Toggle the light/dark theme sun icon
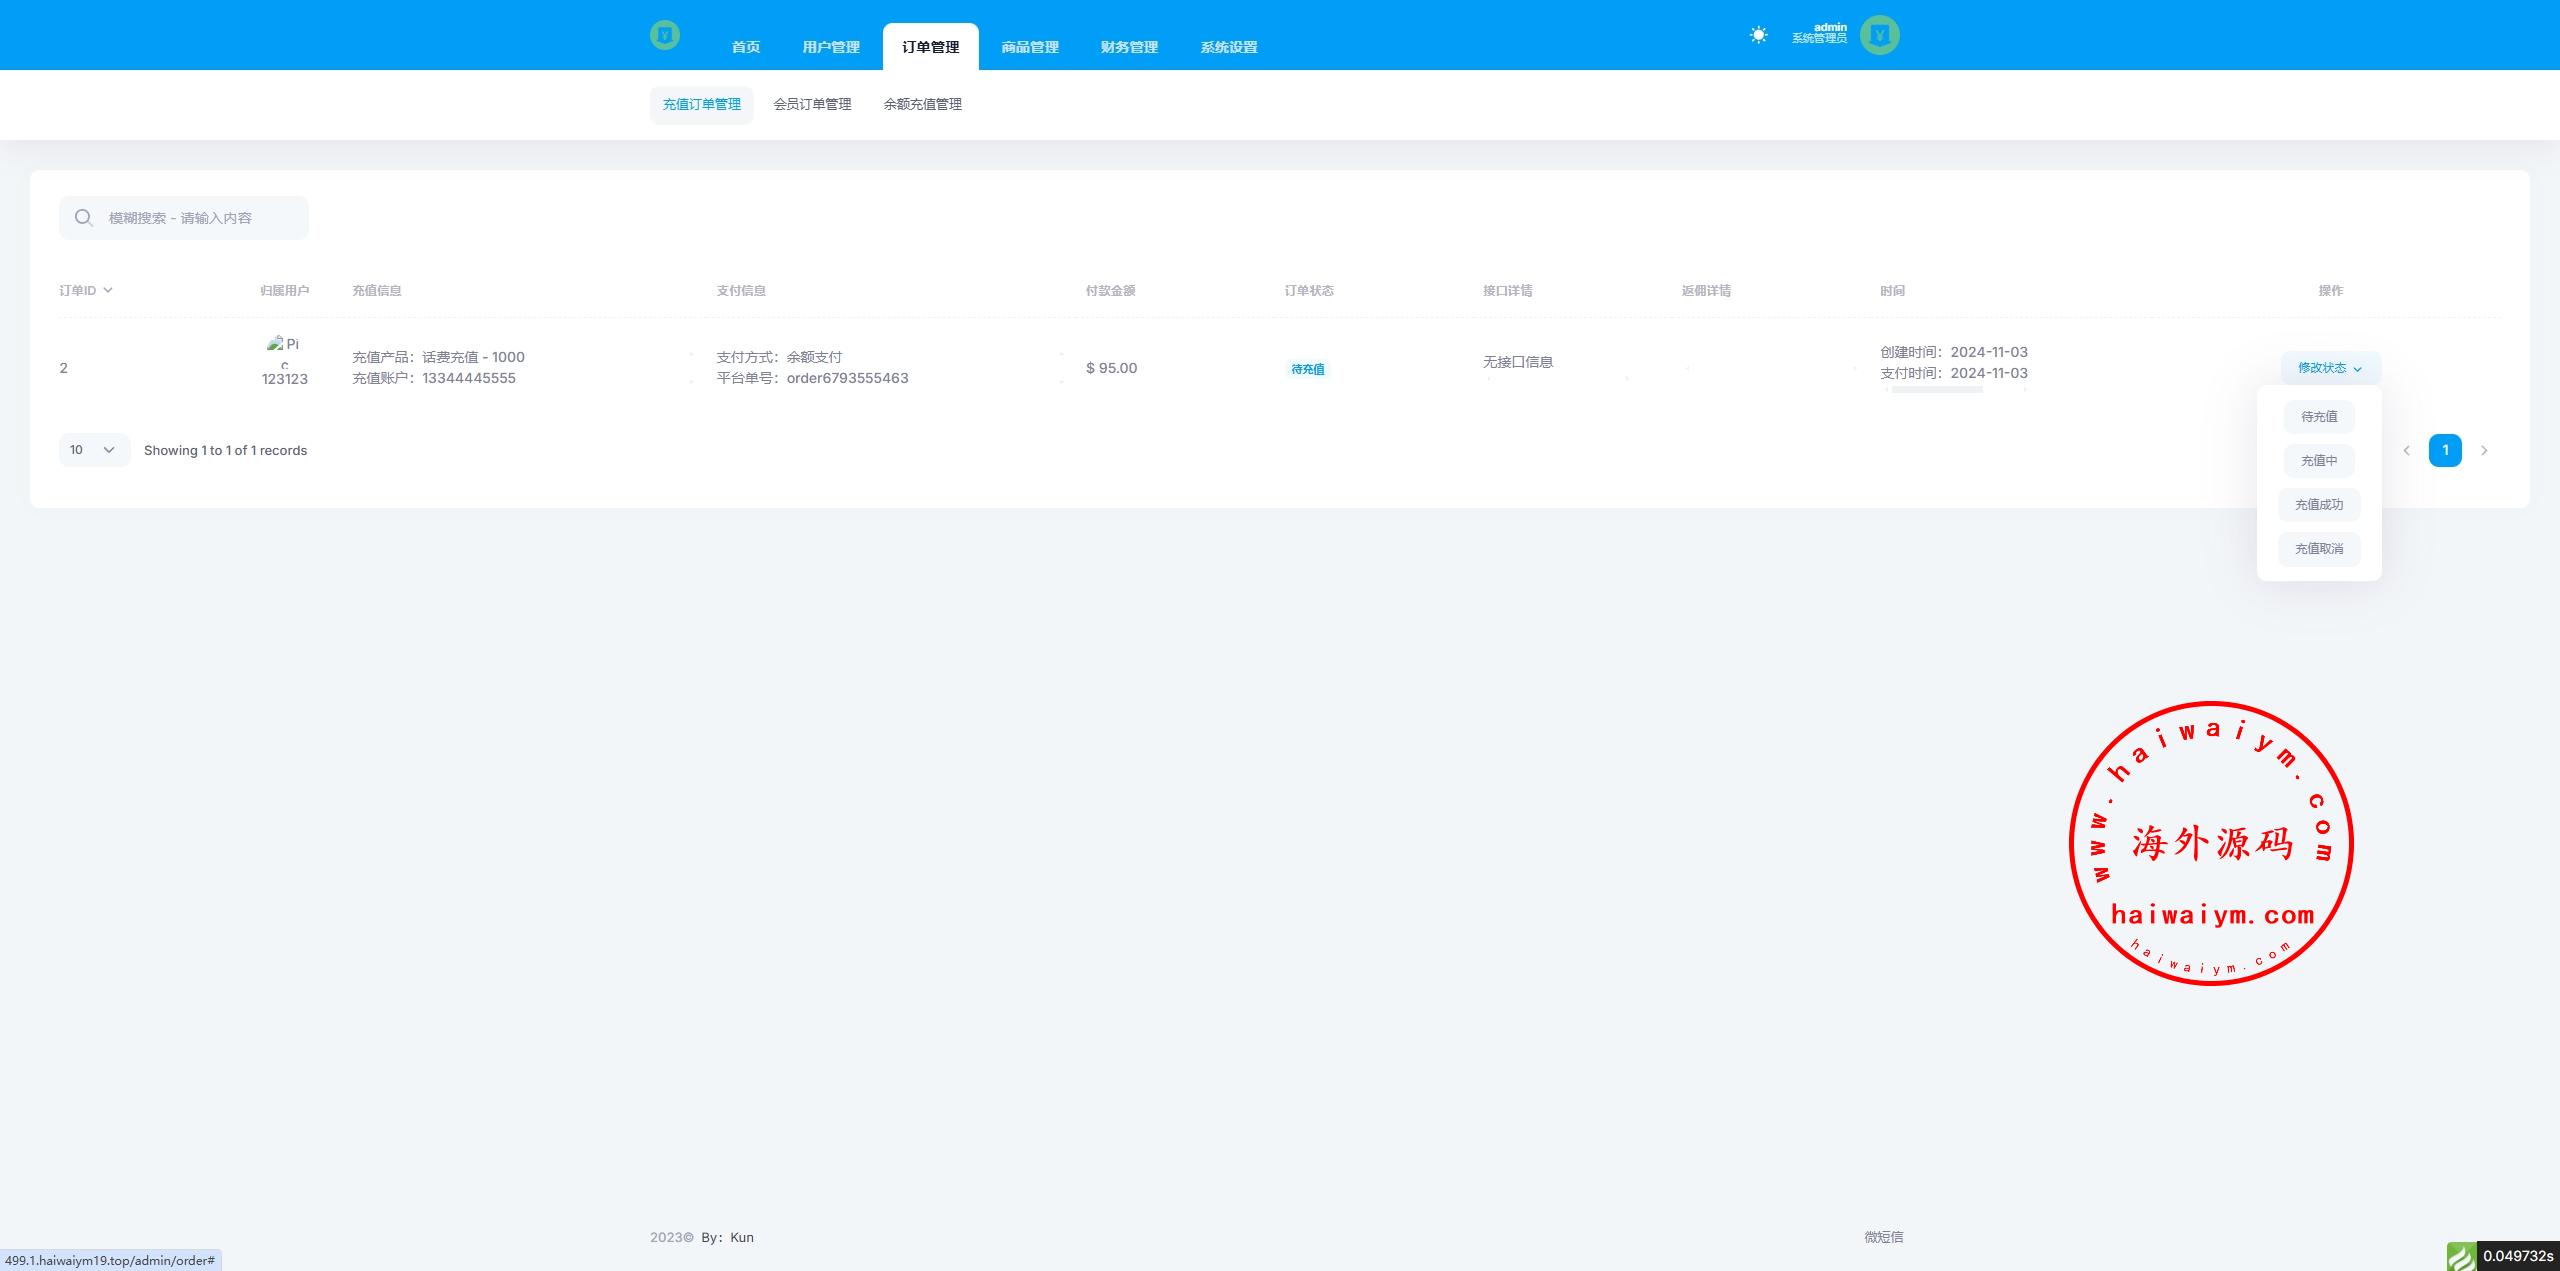The image size is (2560, 1271). pos(1758,35)
